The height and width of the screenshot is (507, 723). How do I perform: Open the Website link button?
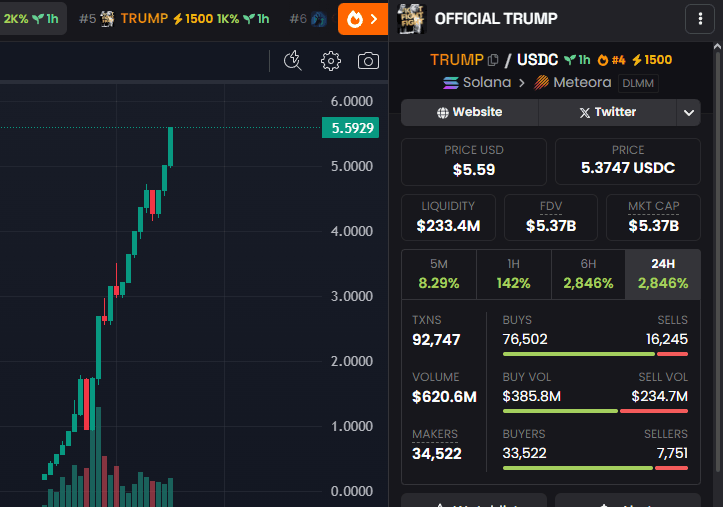tap(469, 112)
